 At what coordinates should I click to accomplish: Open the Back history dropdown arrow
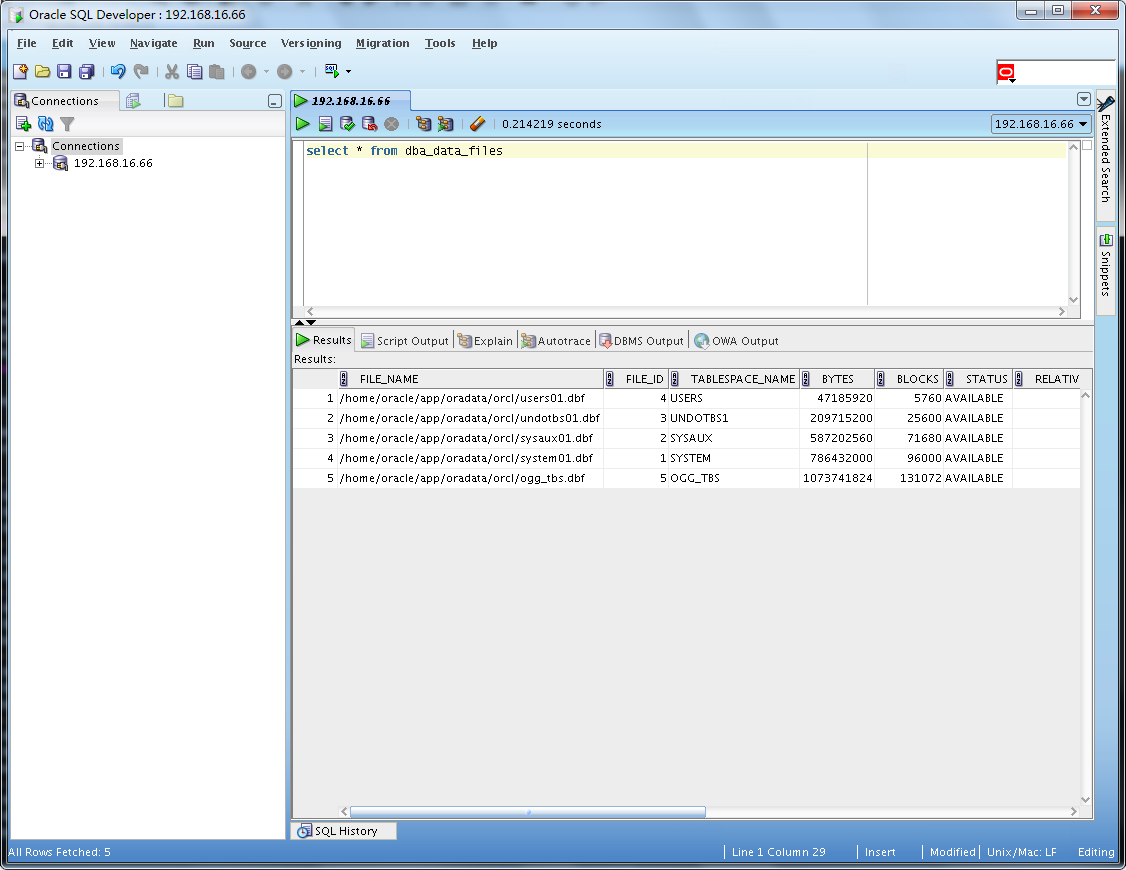[x=266, y=71]
